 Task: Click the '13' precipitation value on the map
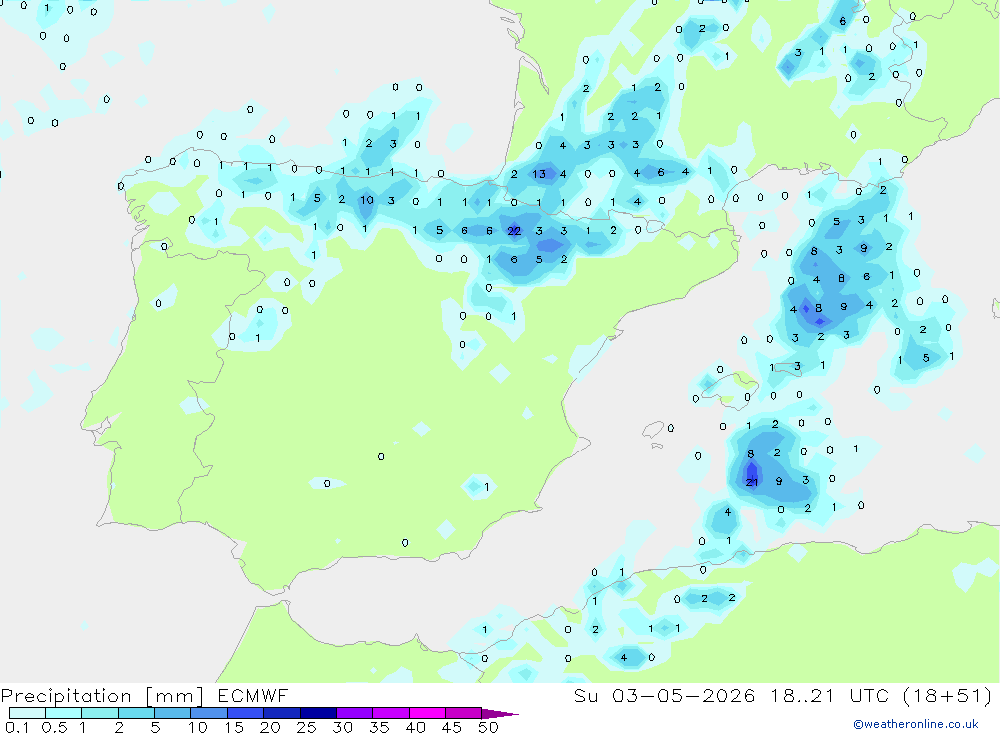coord(539,174)
